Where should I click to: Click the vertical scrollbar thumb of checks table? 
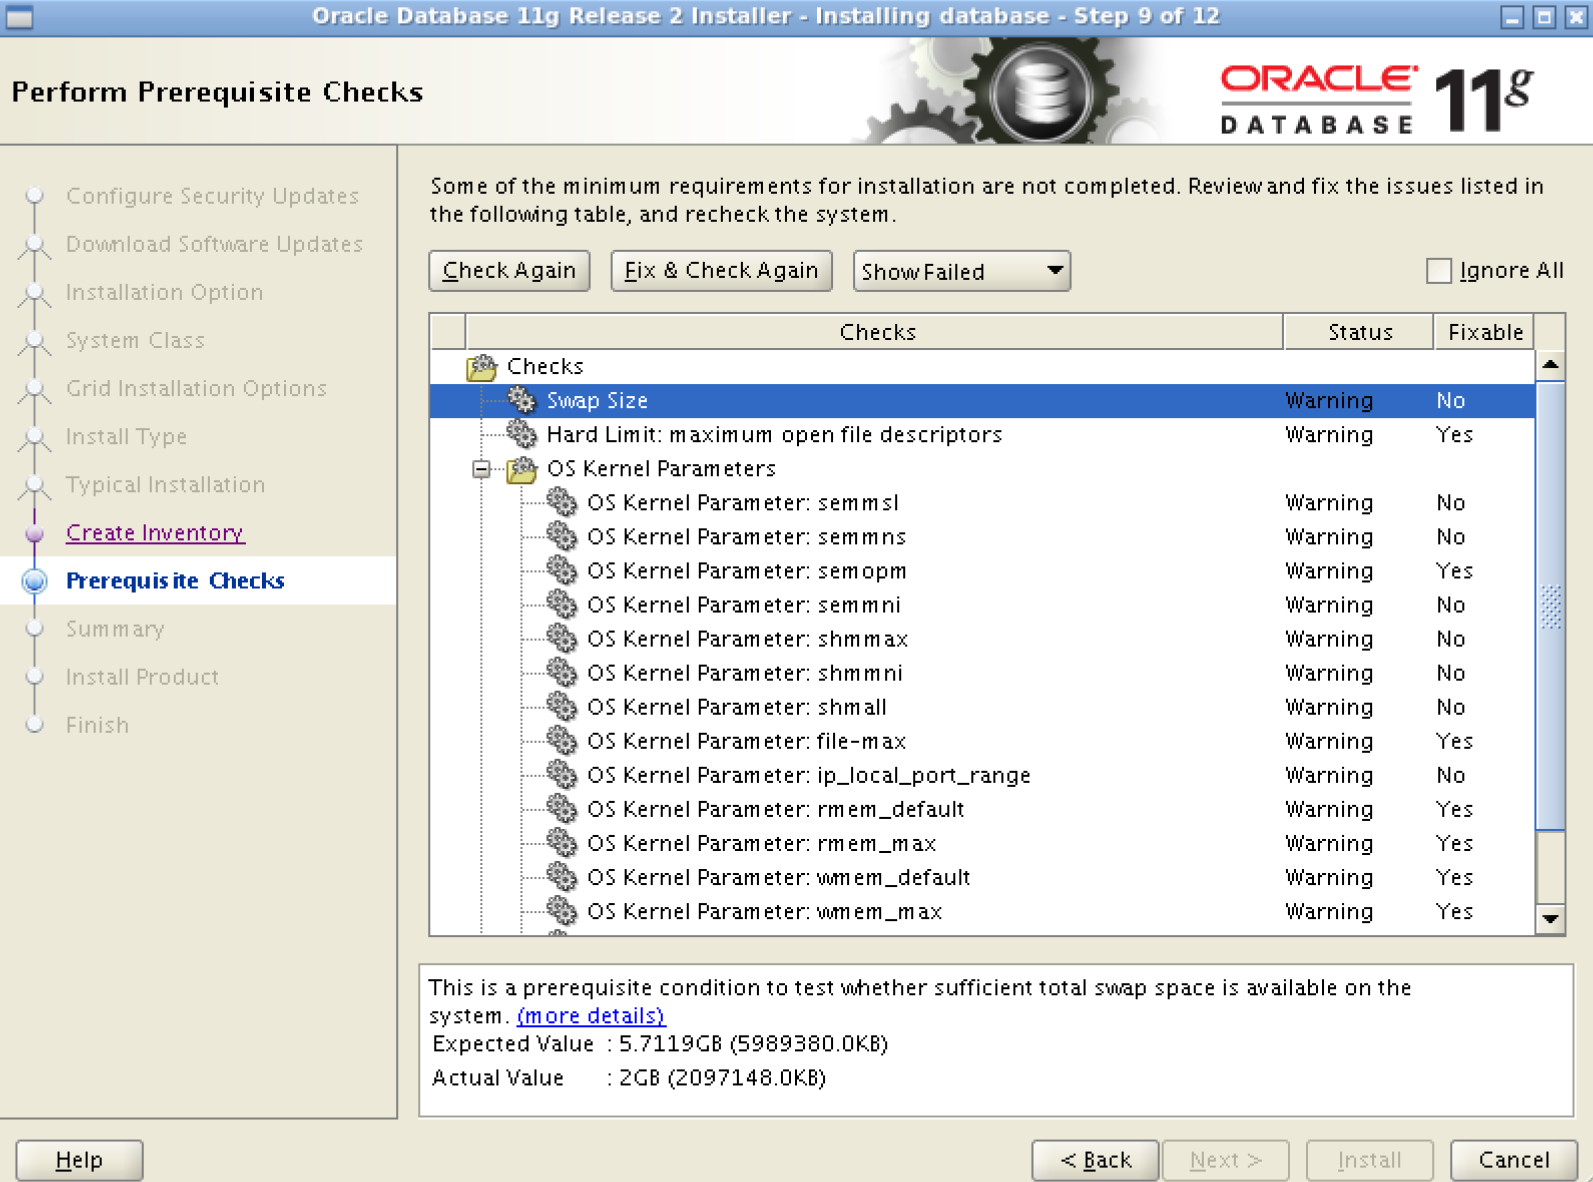click(1550, 605)
